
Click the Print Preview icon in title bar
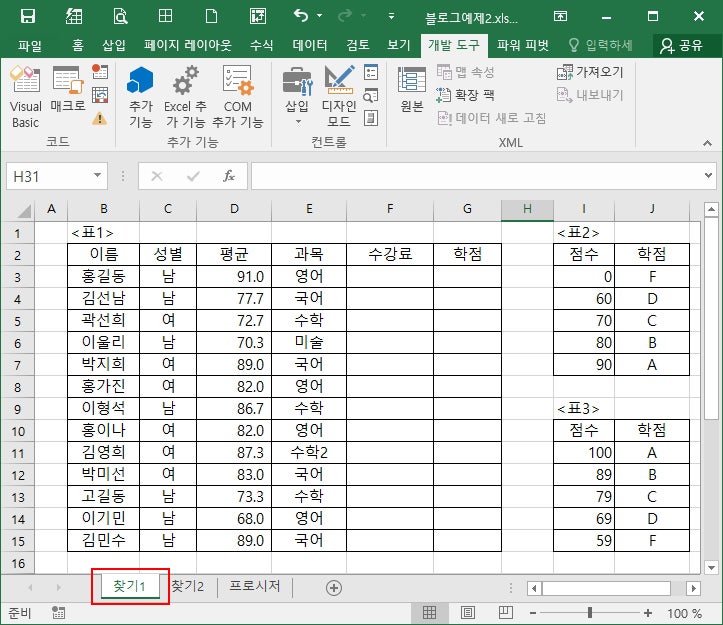pyautogui.click(x=120, y=17)
